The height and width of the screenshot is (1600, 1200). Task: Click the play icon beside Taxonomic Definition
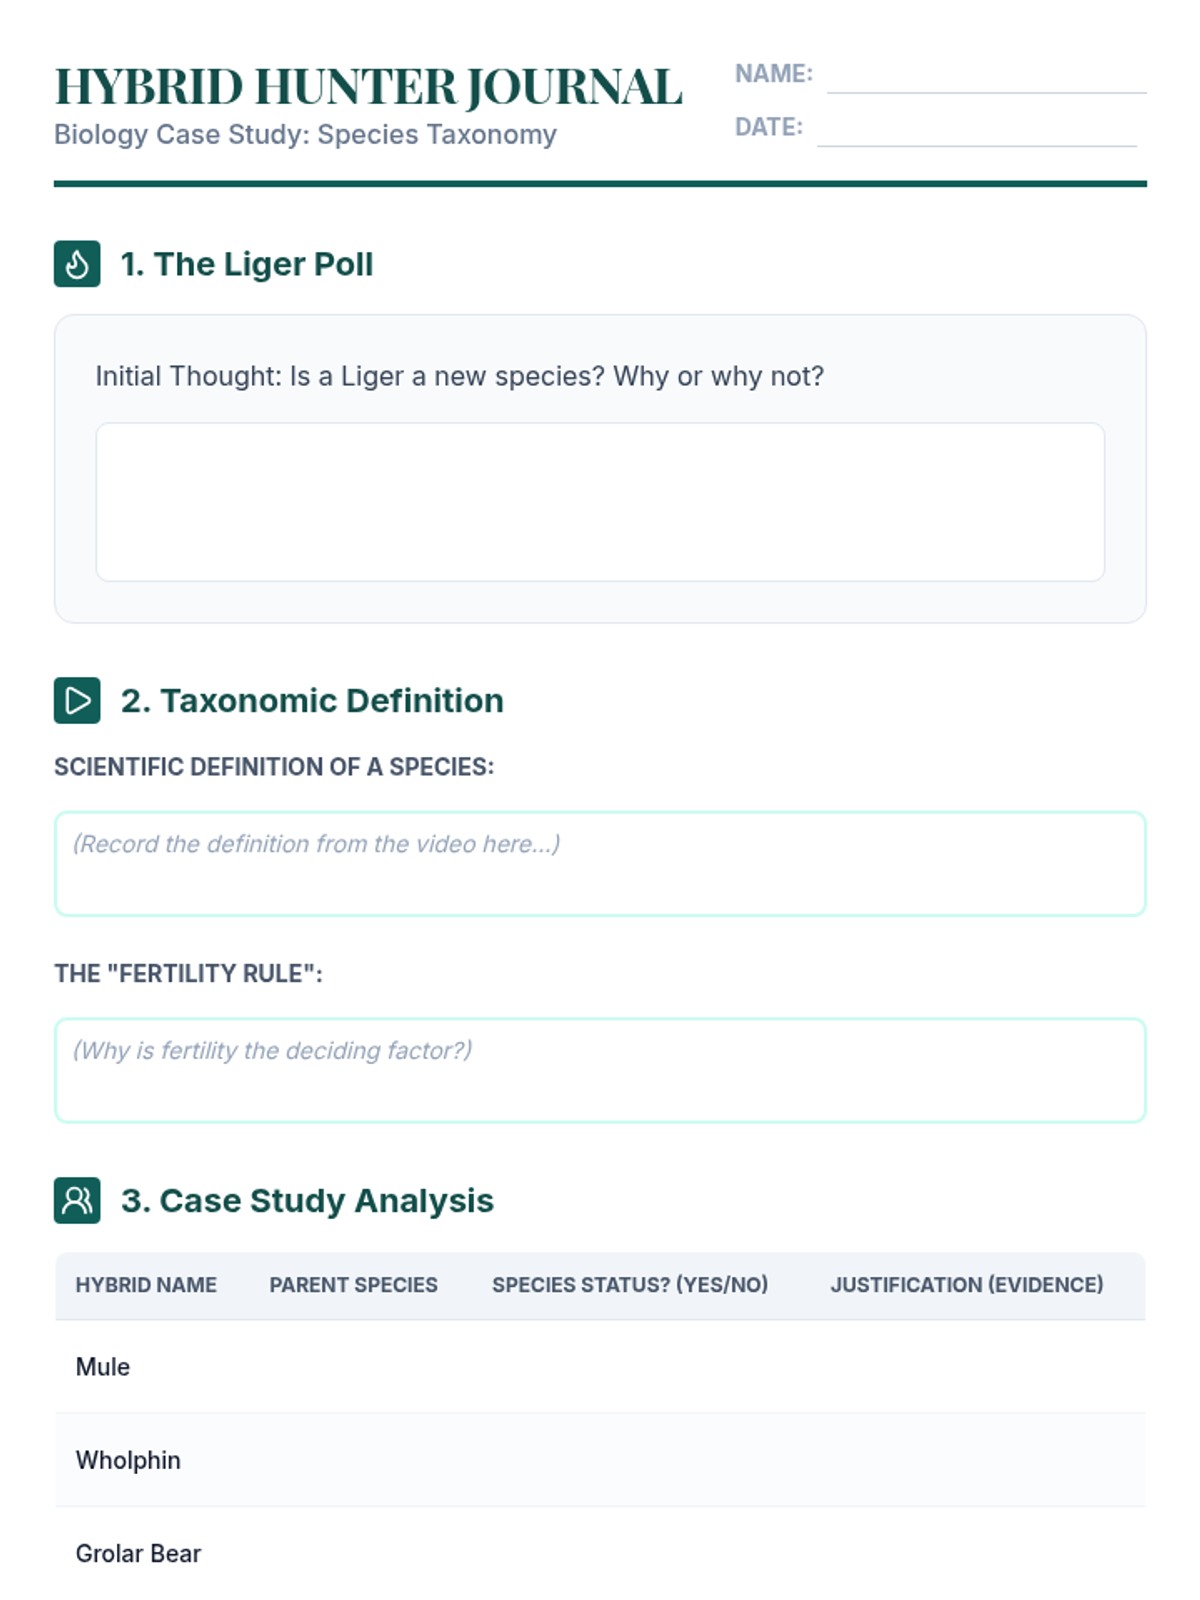[x=77, y=700]
